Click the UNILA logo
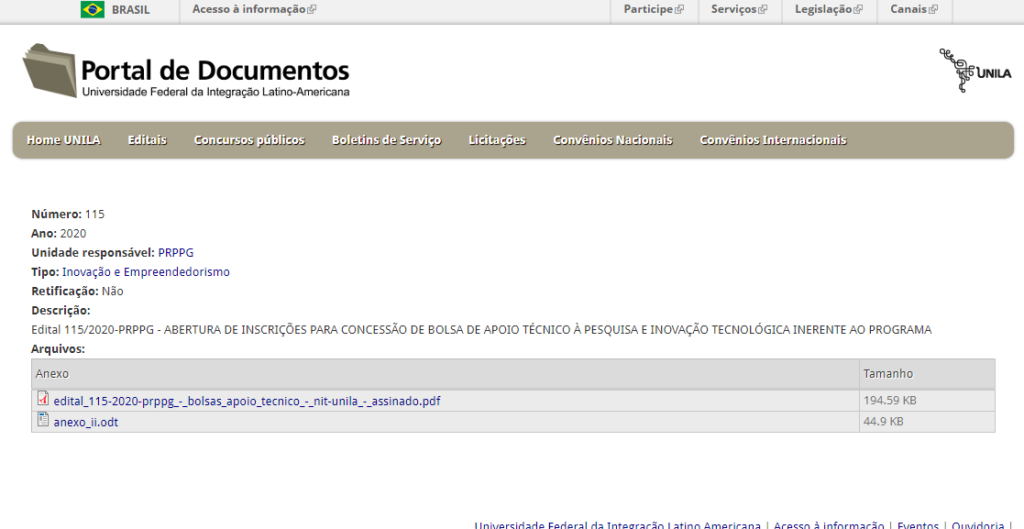The image size is (1024, 529). [x=976, y=71]
